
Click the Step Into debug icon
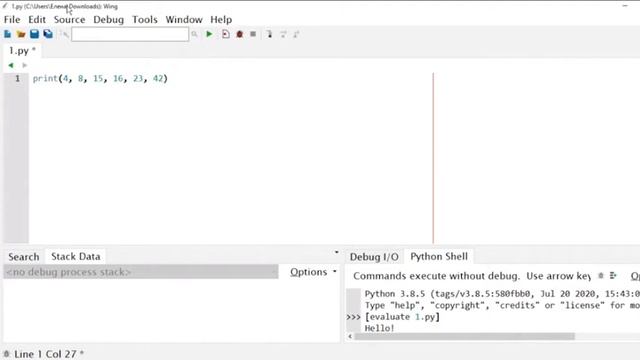pyautogui.click(x=269, y=34)
